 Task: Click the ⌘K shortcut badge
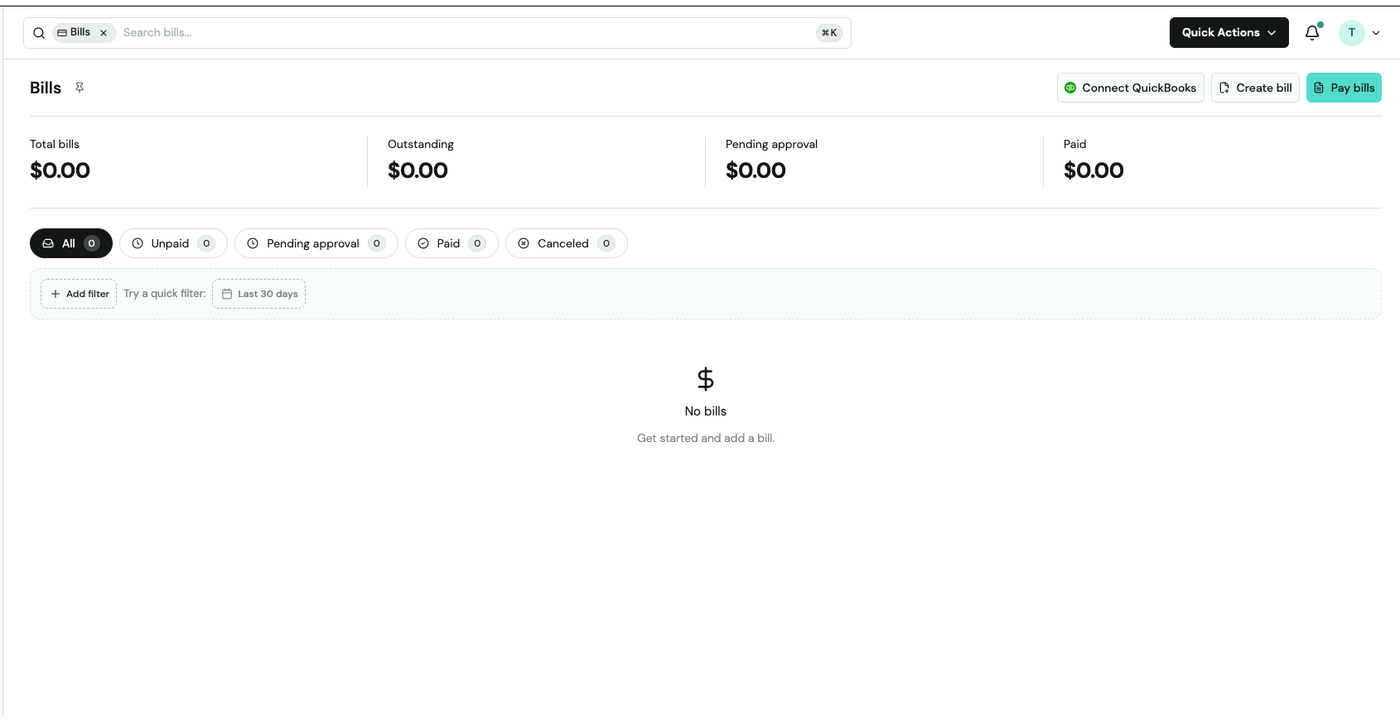coord(829,33)
